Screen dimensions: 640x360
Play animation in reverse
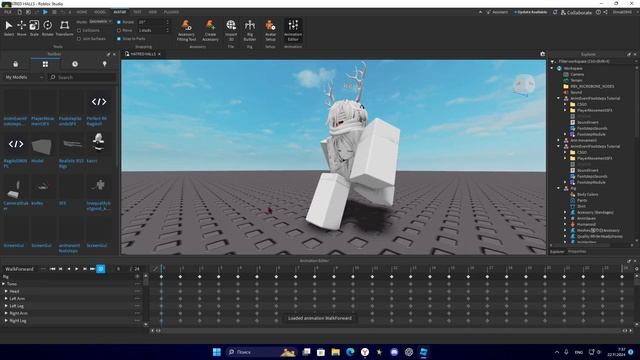[x=69, y=269]
